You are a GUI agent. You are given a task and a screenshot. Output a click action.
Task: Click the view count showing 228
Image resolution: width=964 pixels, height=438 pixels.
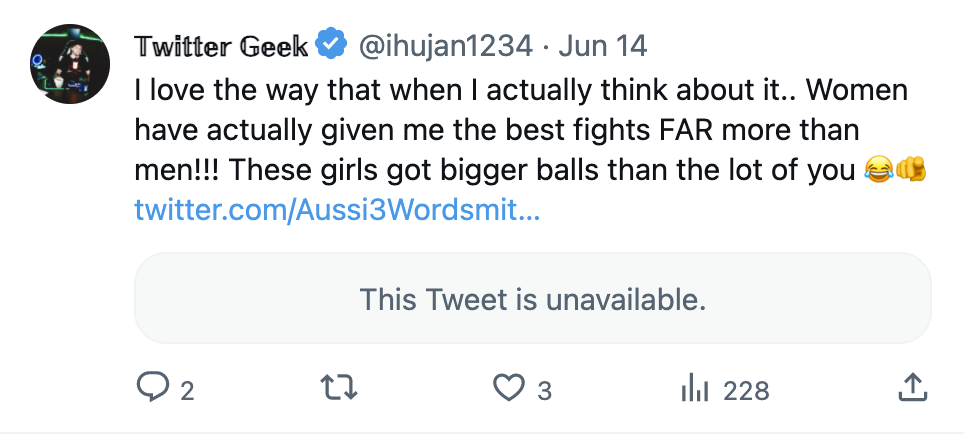(746, 390)
